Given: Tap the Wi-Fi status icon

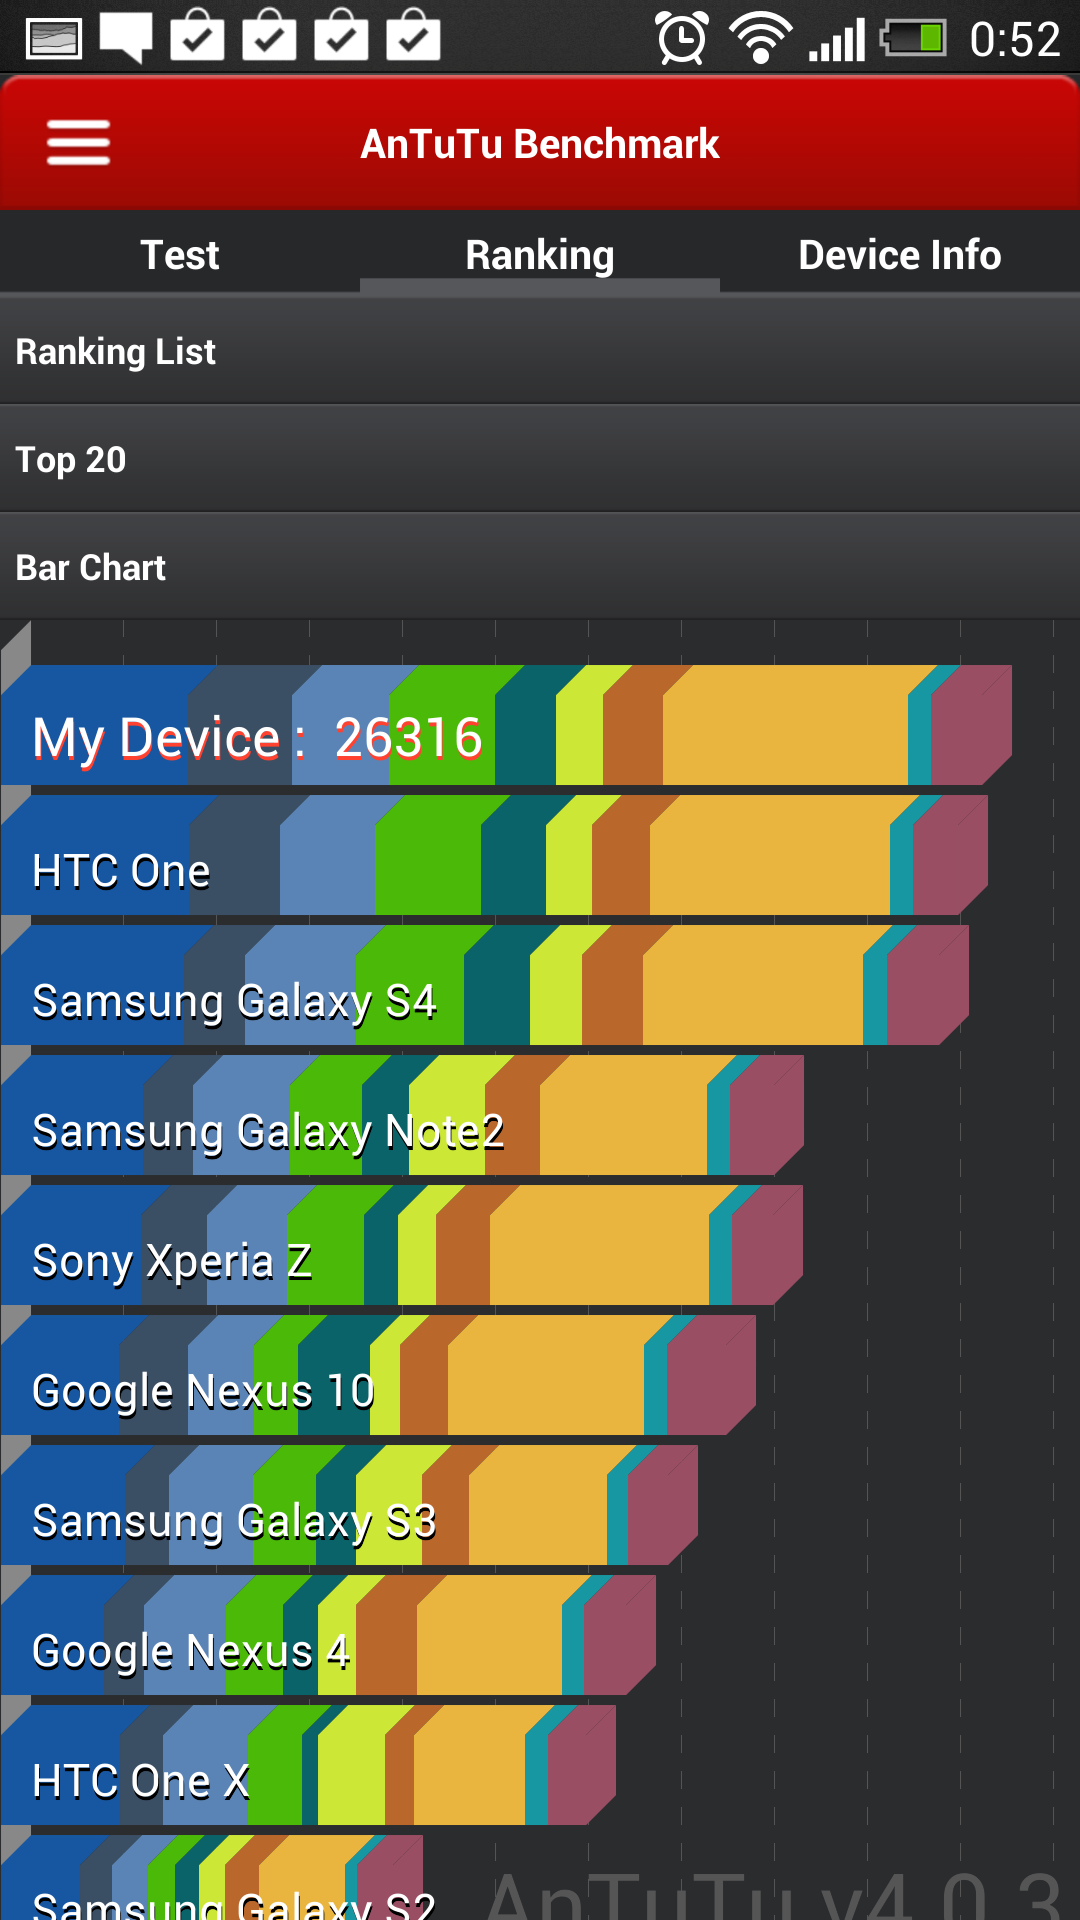Looking at the screenshot, I should [761, 39].
